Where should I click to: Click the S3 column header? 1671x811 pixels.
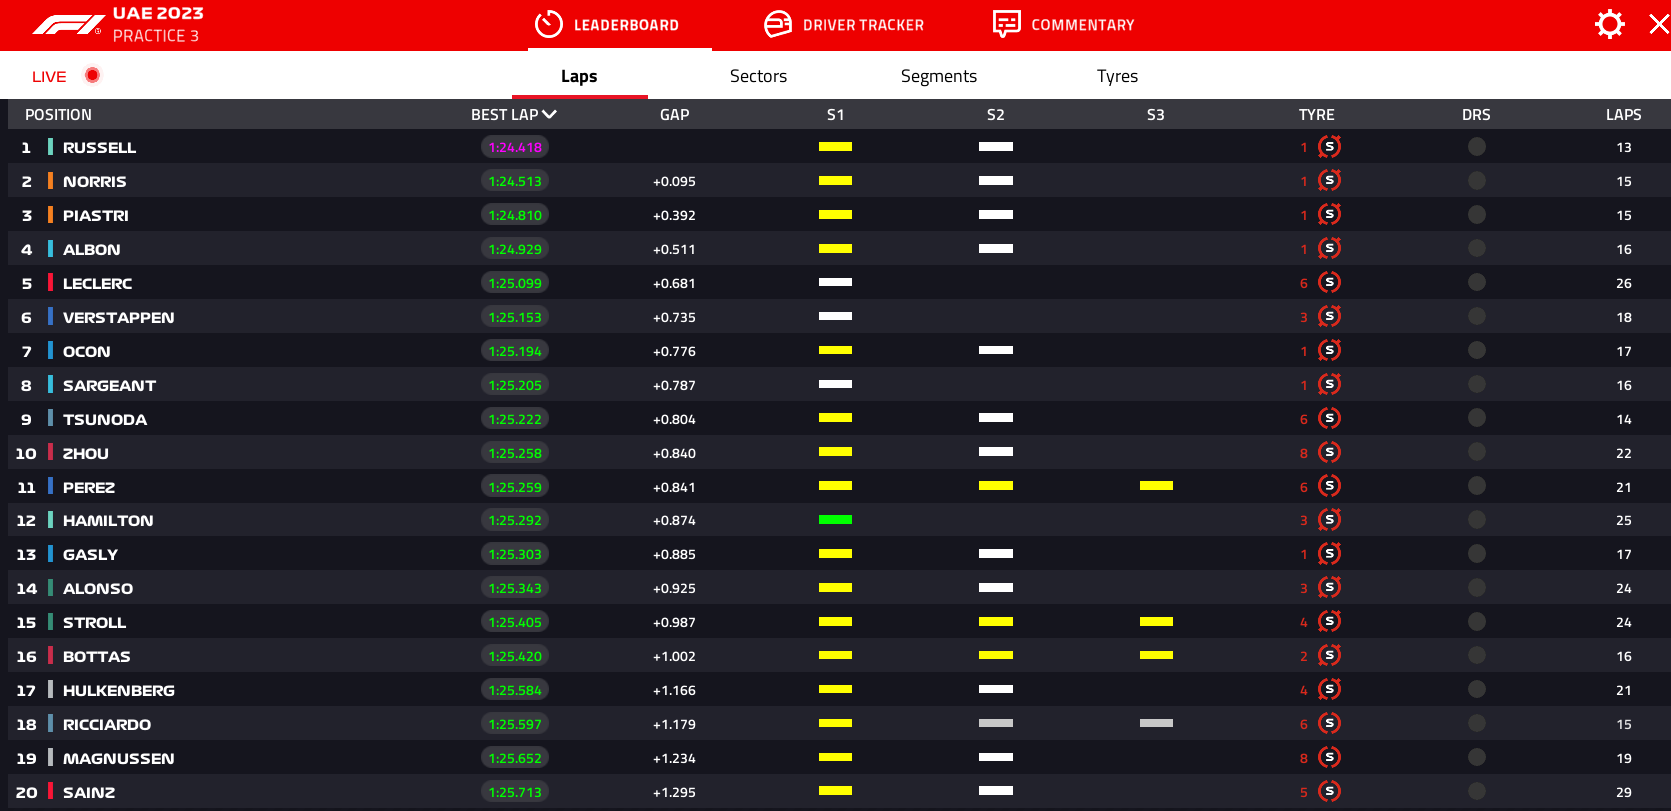point(1156,115)
